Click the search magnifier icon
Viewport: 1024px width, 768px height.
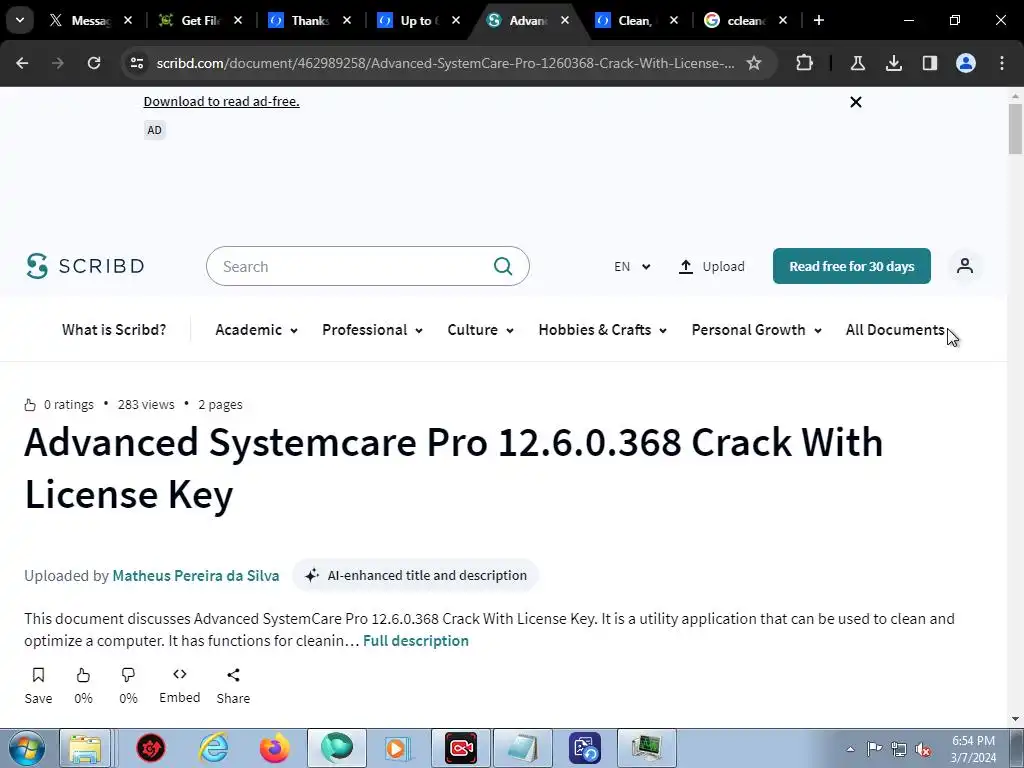pos(502,266)
